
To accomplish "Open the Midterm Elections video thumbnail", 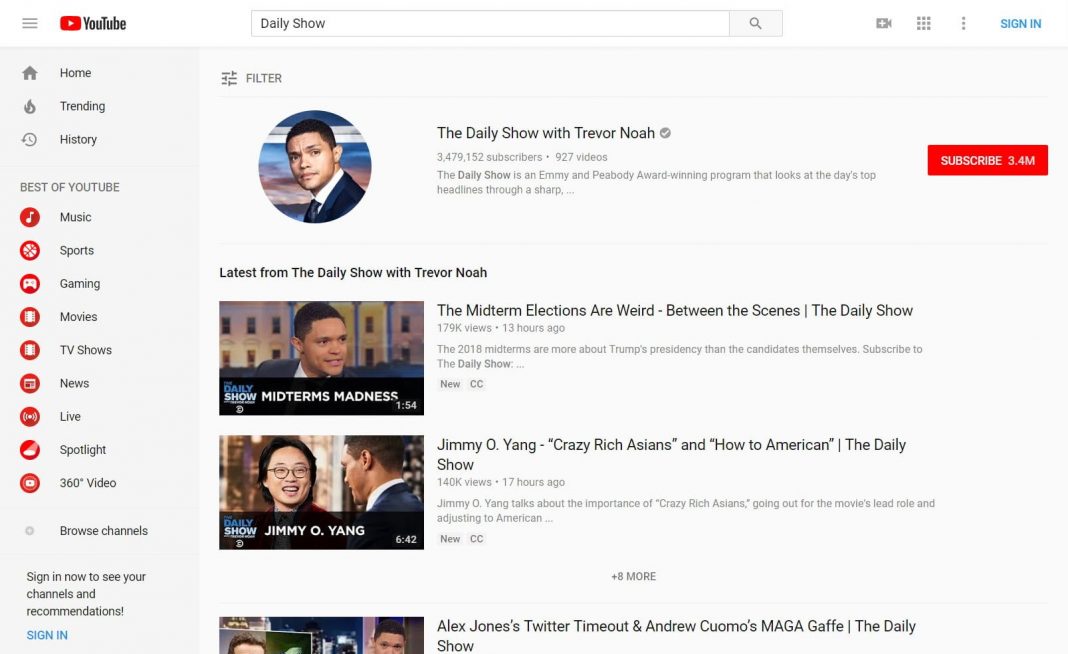I will point(321,358).
